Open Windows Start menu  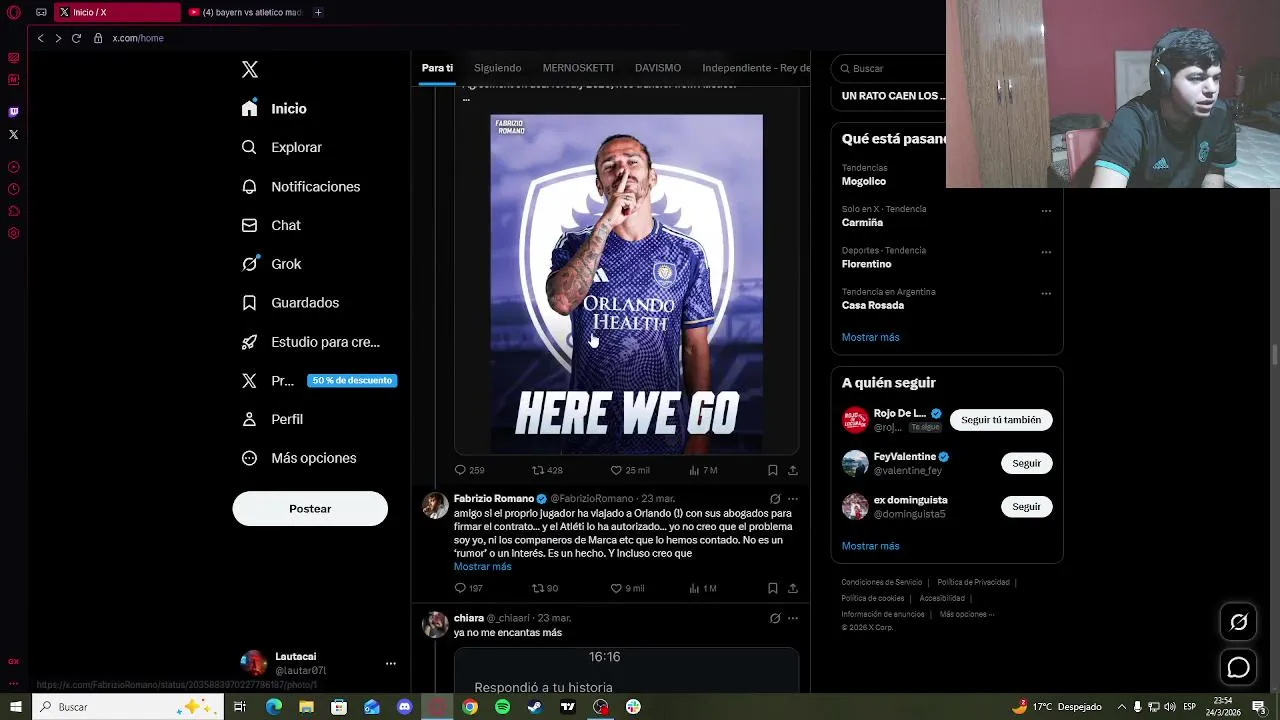tap(15, 707)
